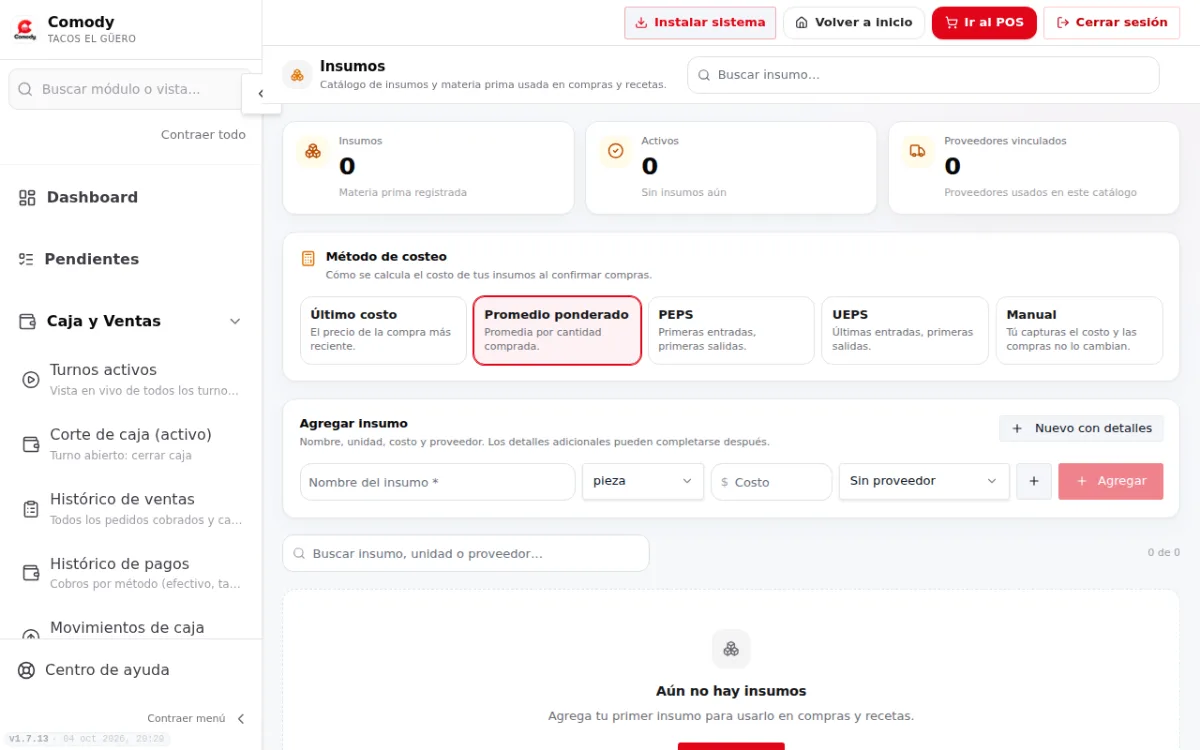The image size is (1200, 750).
Task: Click the Método de costeo calculator icon
Action: [x=308, y=258]
